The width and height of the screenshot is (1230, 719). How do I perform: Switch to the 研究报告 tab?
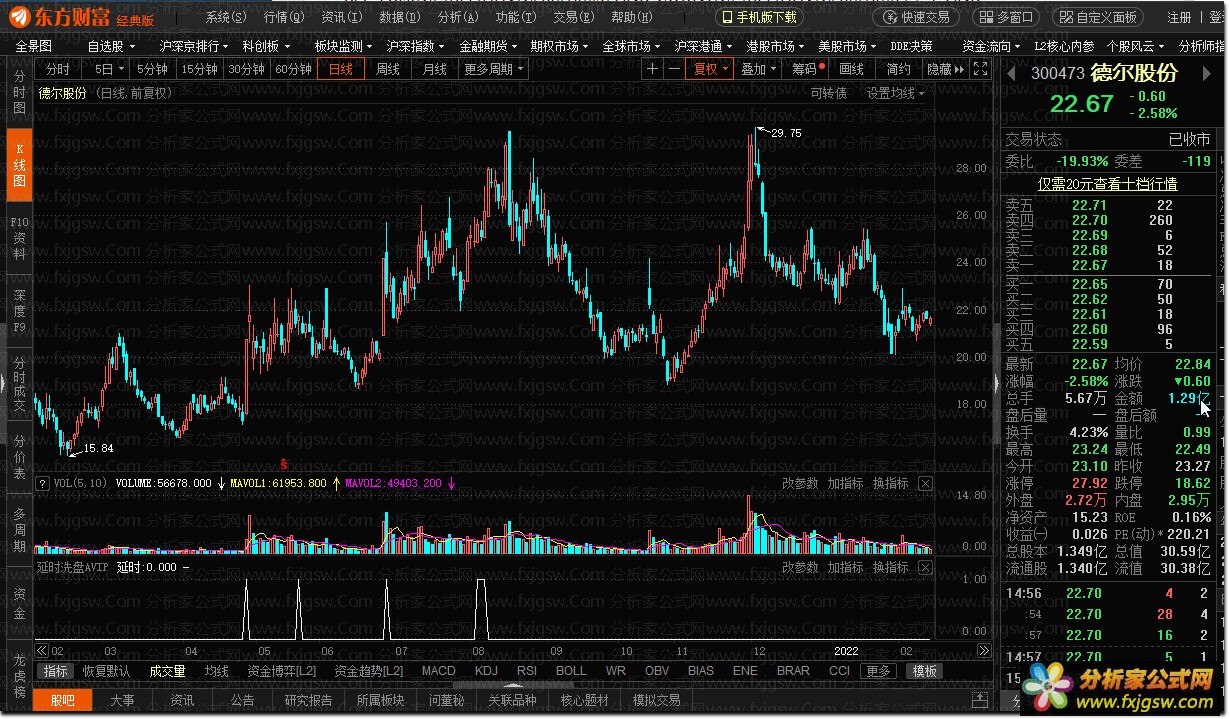[308, 700]
